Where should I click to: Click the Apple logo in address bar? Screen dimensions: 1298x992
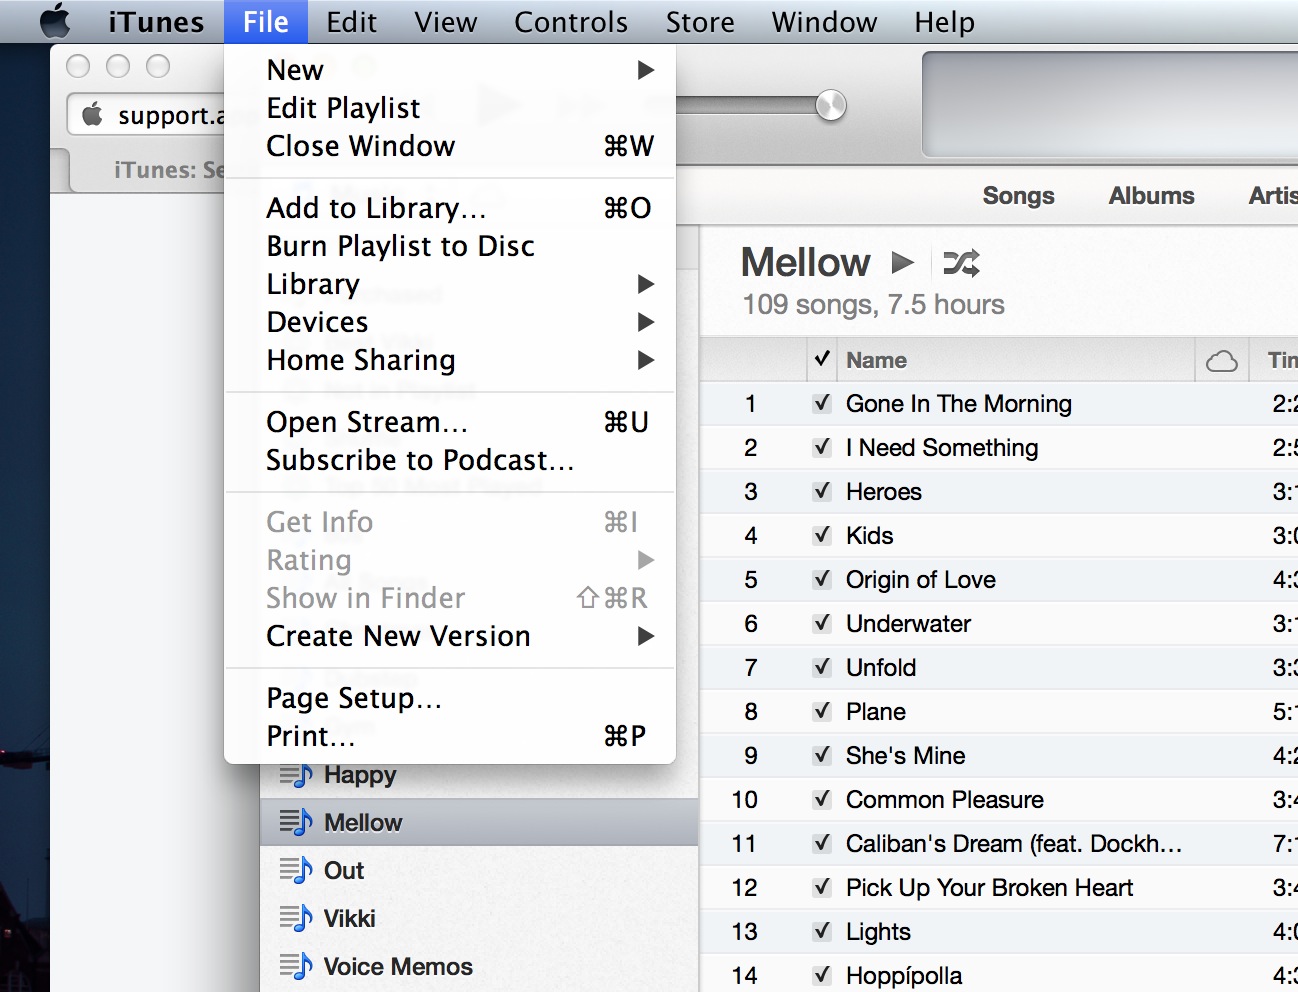point(92,114)
